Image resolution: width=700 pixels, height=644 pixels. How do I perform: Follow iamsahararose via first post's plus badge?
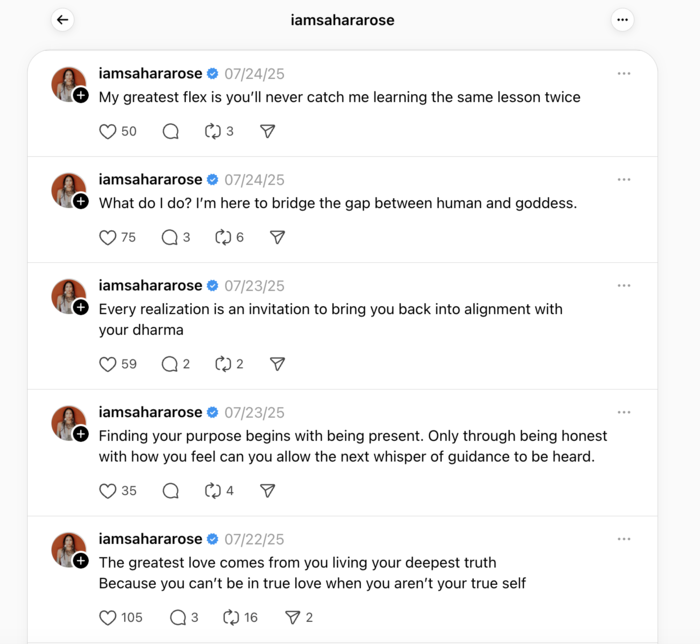point(81,95)
